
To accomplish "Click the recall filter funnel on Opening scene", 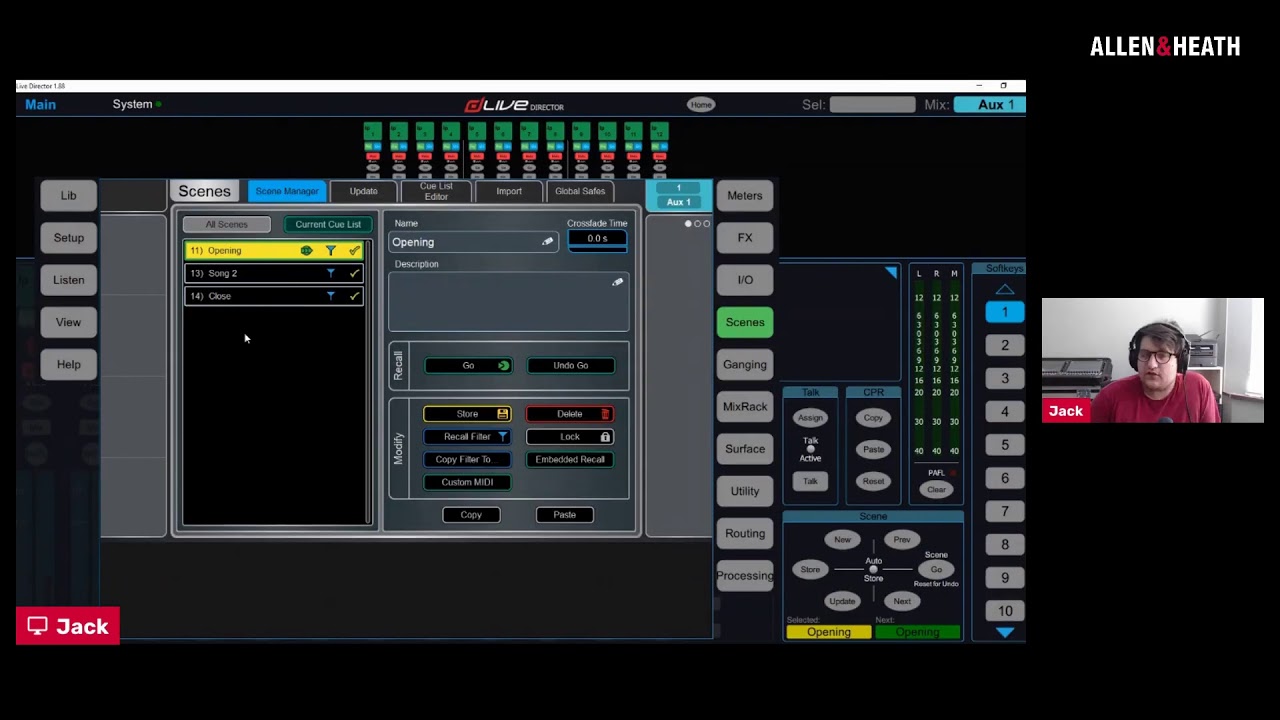I will pyautogui.click(x=331, y=251).
